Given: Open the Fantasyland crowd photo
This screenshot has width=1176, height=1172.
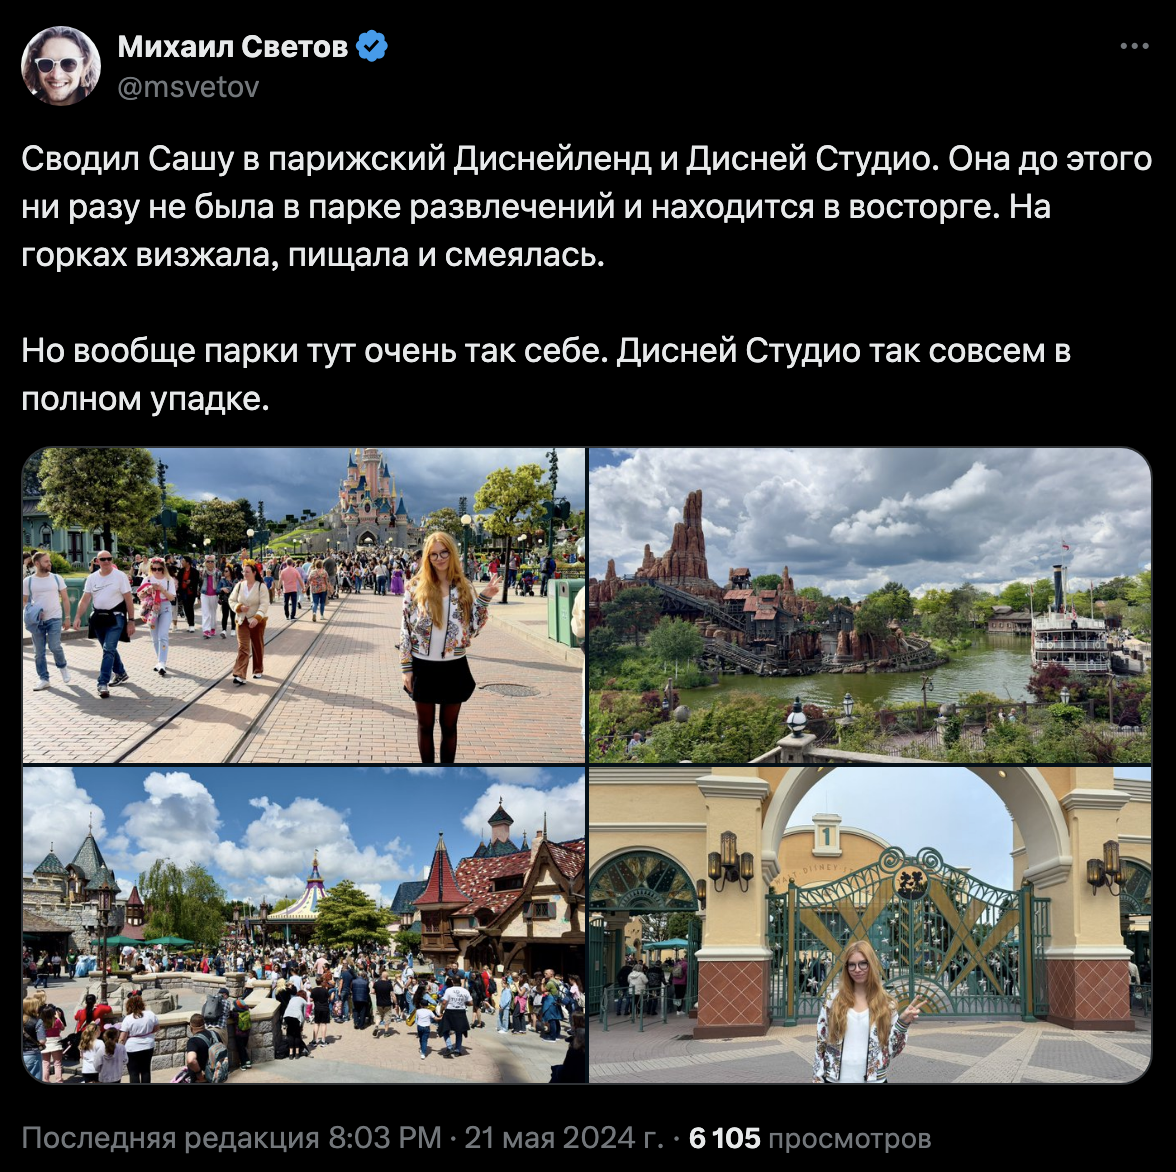Looking at the screenshot, I should tap(304, 925).
